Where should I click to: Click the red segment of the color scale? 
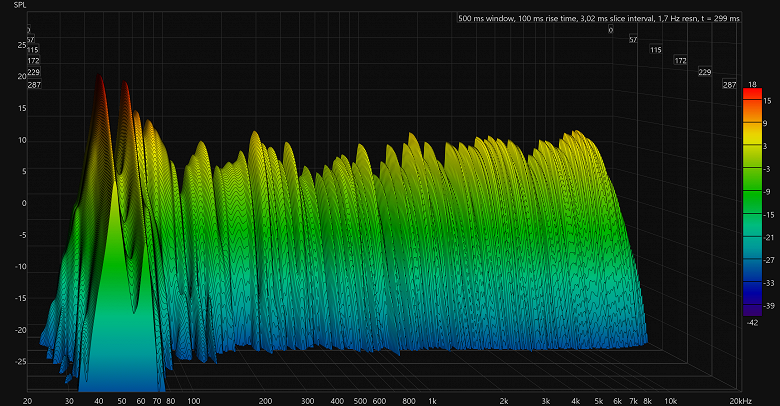tap(752, 95)
